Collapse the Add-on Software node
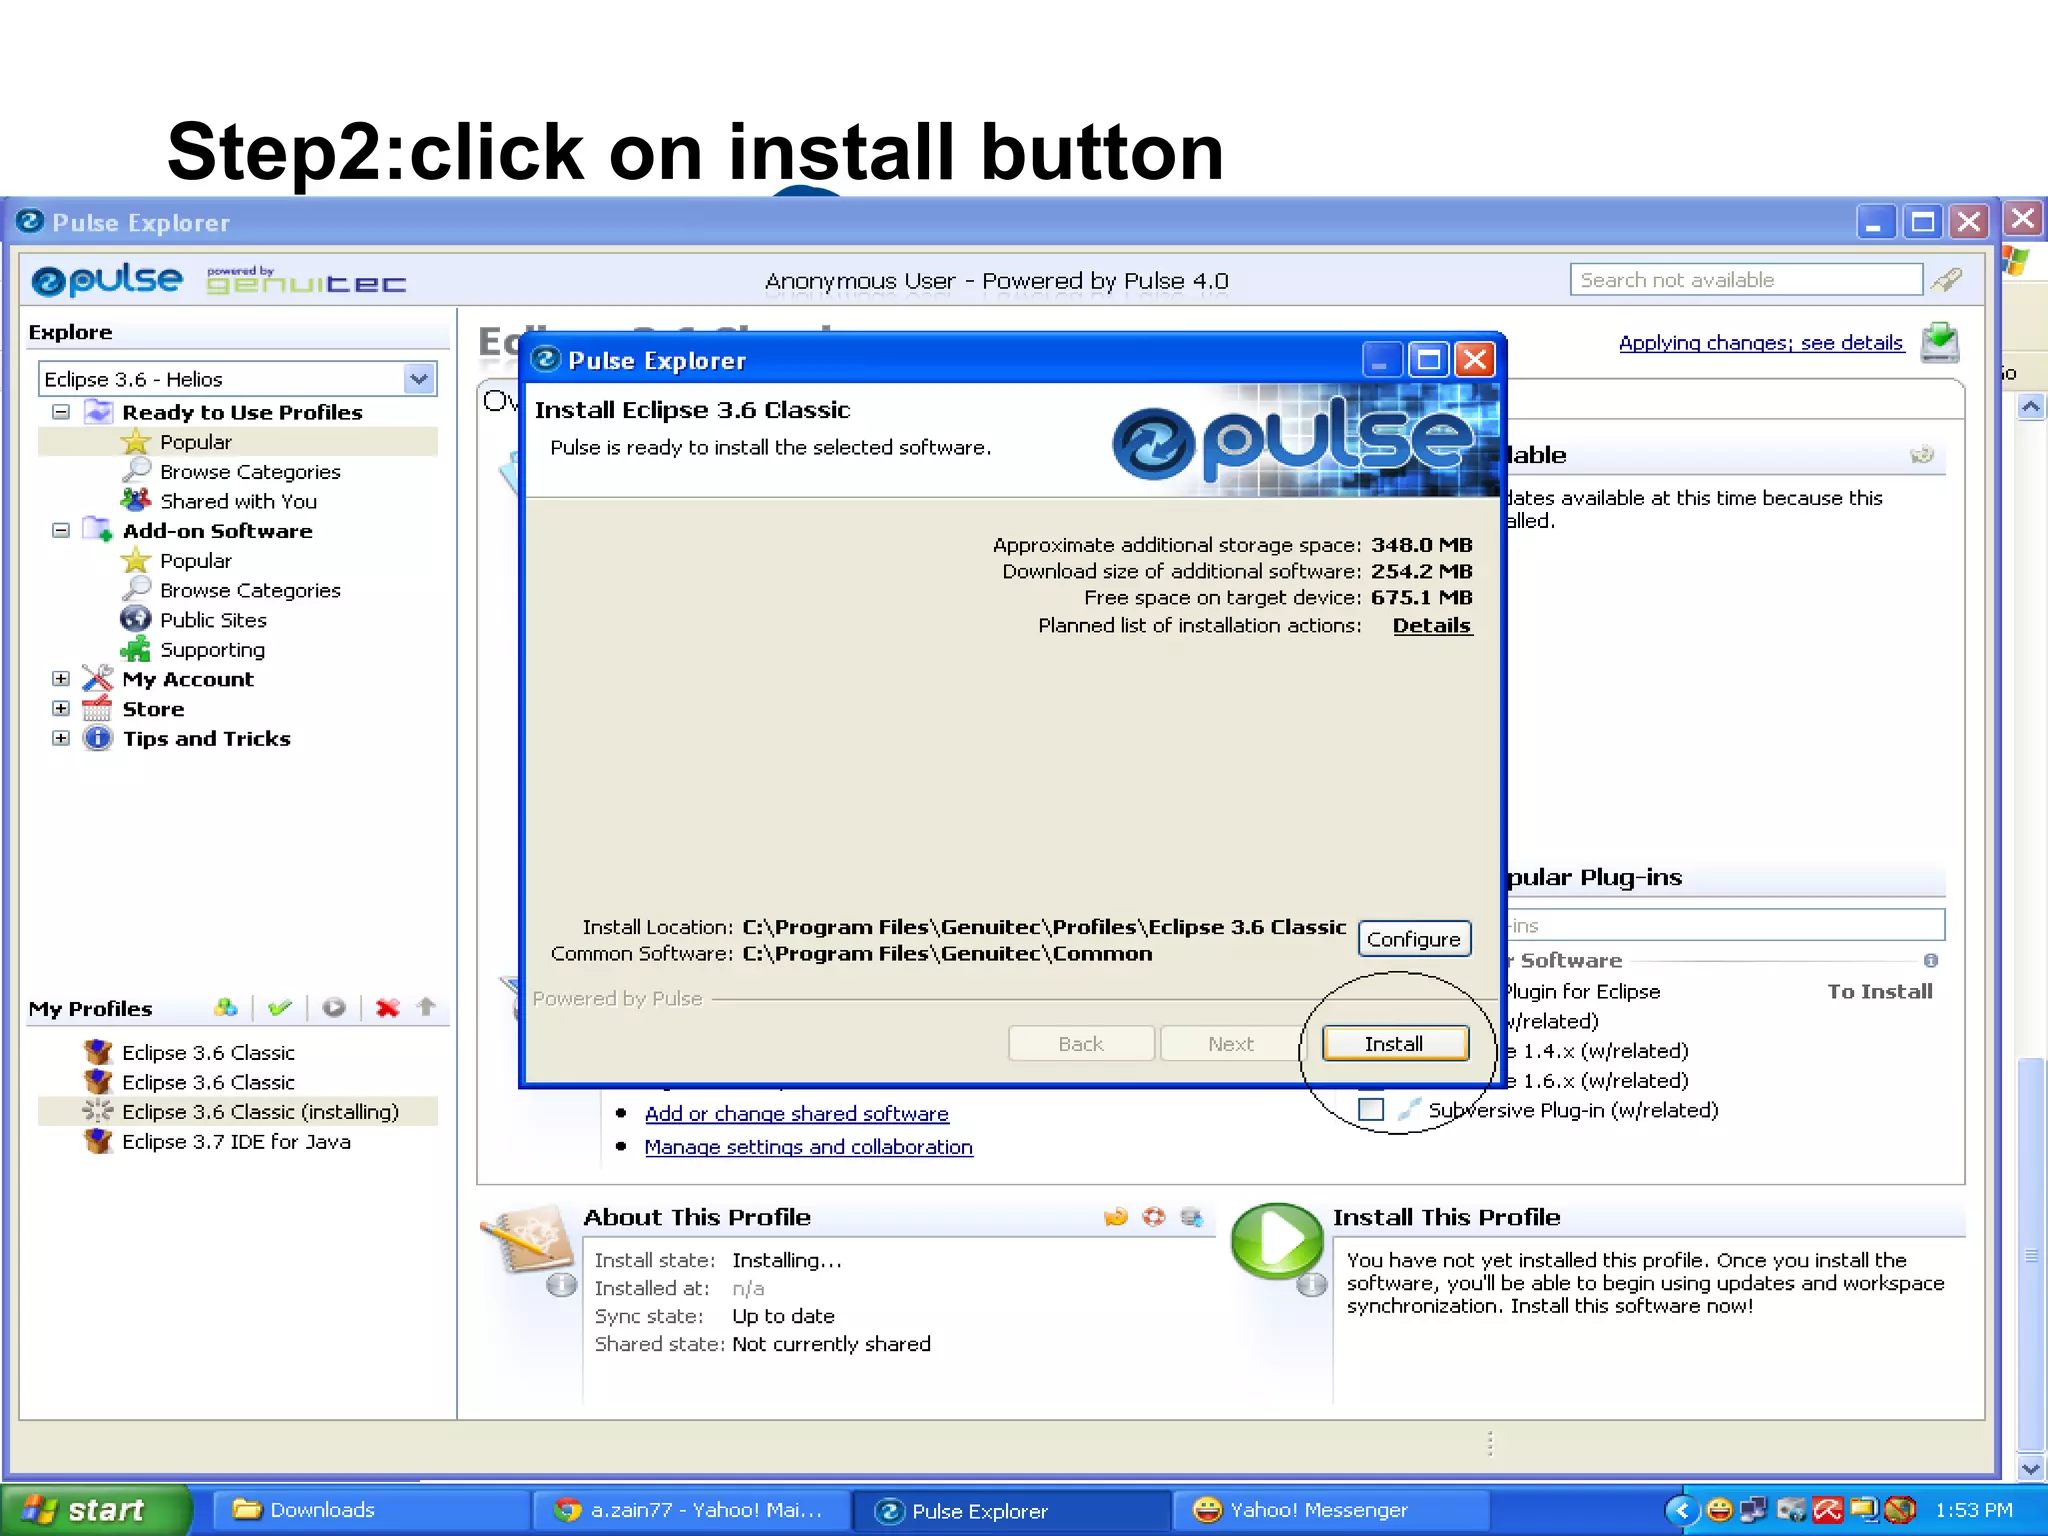This screenshot has width=2048, height=1536. click(x=61, y=530)
